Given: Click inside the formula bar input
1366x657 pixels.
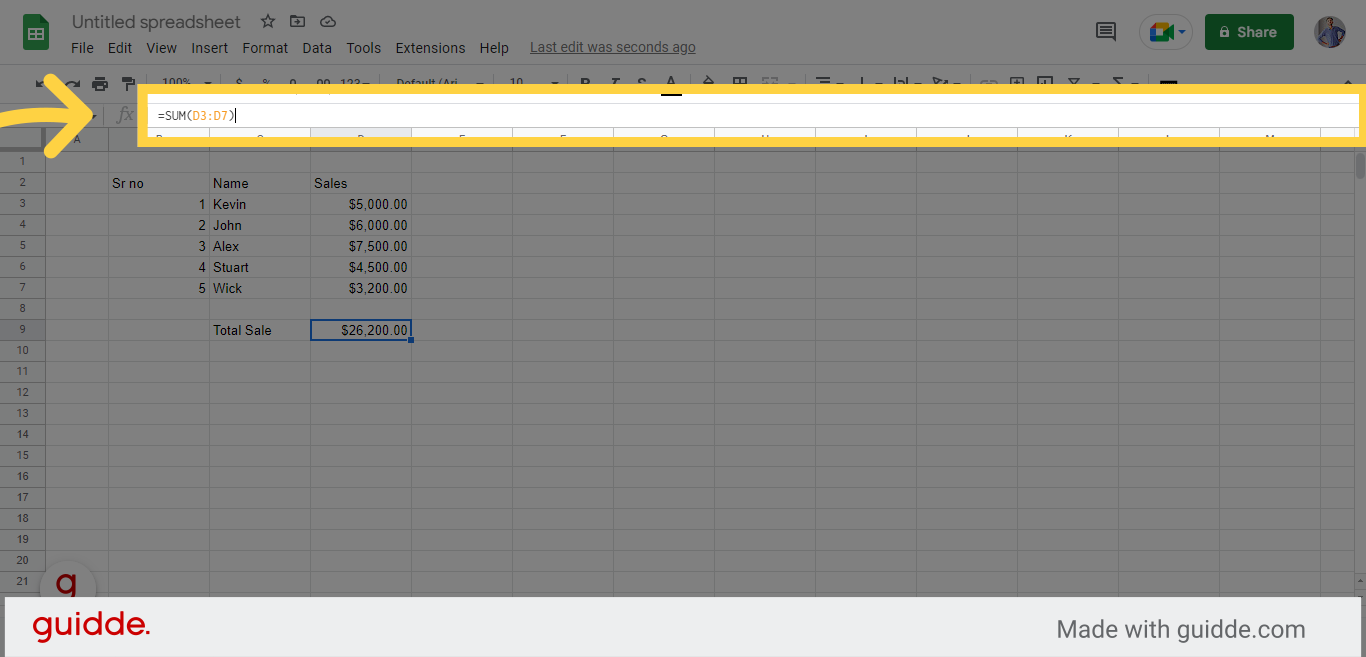Looking at the screenshot, I should (x=700, y=116).
